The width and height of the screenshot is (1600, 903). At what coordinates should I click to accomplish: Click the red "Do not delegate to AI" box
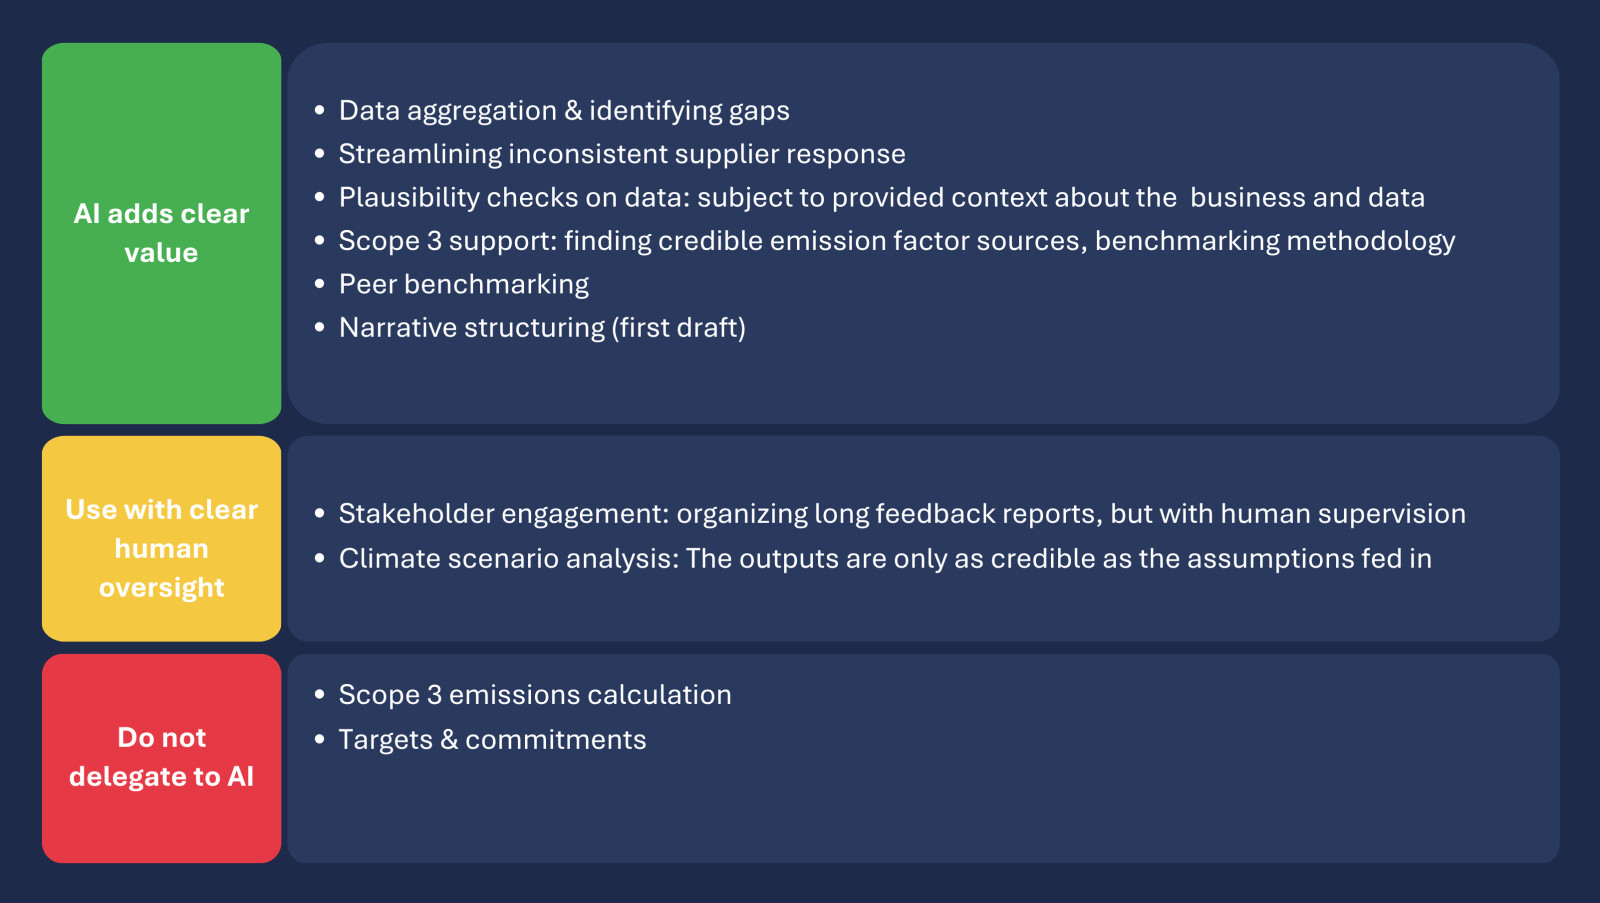[161, 758]
